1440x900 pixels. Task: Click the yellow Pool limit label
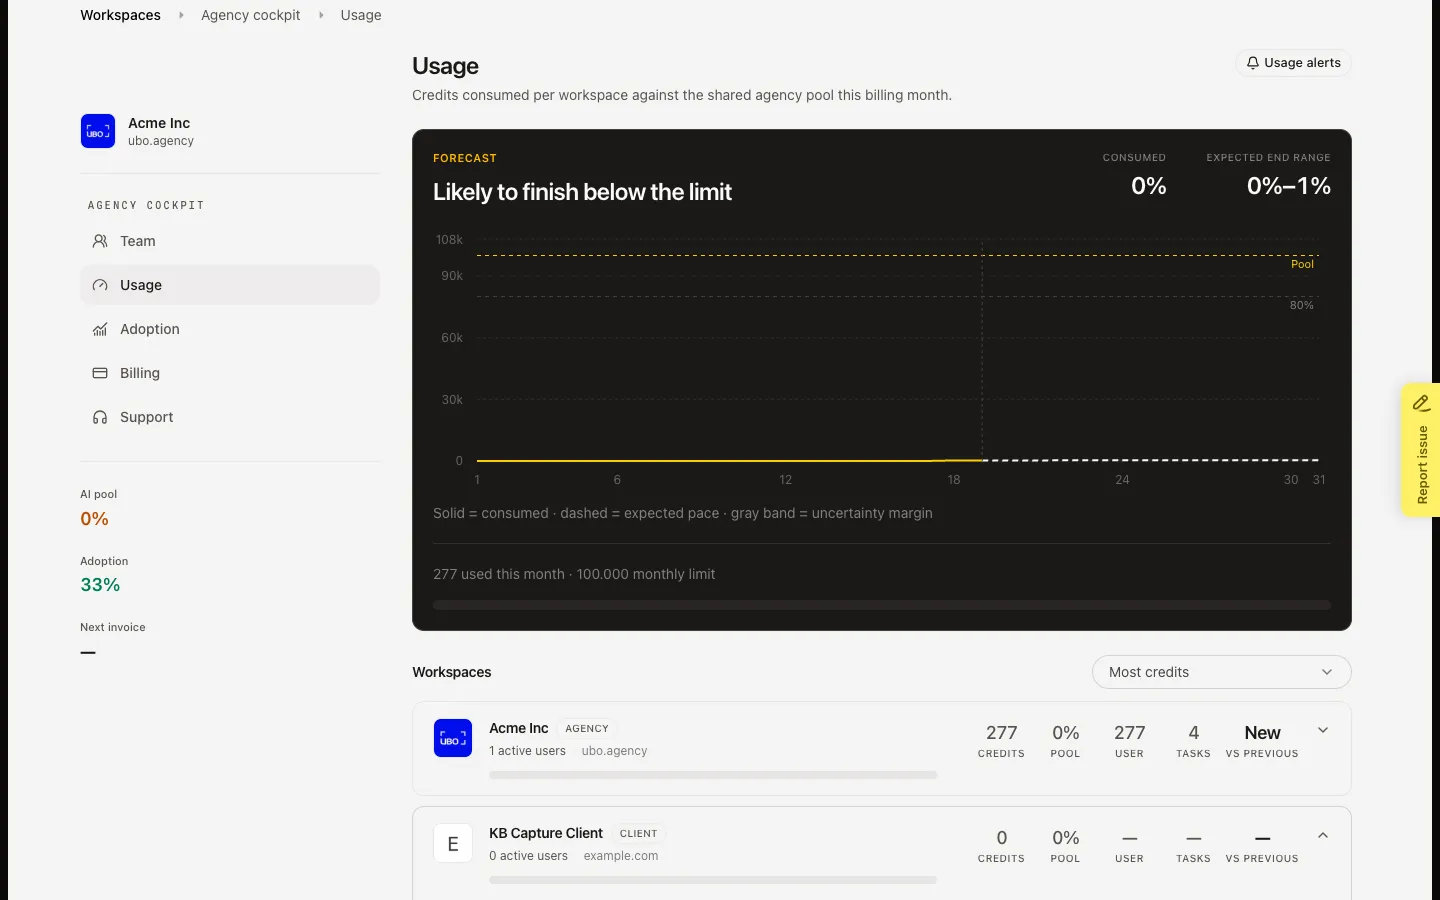coord(1302,264)
